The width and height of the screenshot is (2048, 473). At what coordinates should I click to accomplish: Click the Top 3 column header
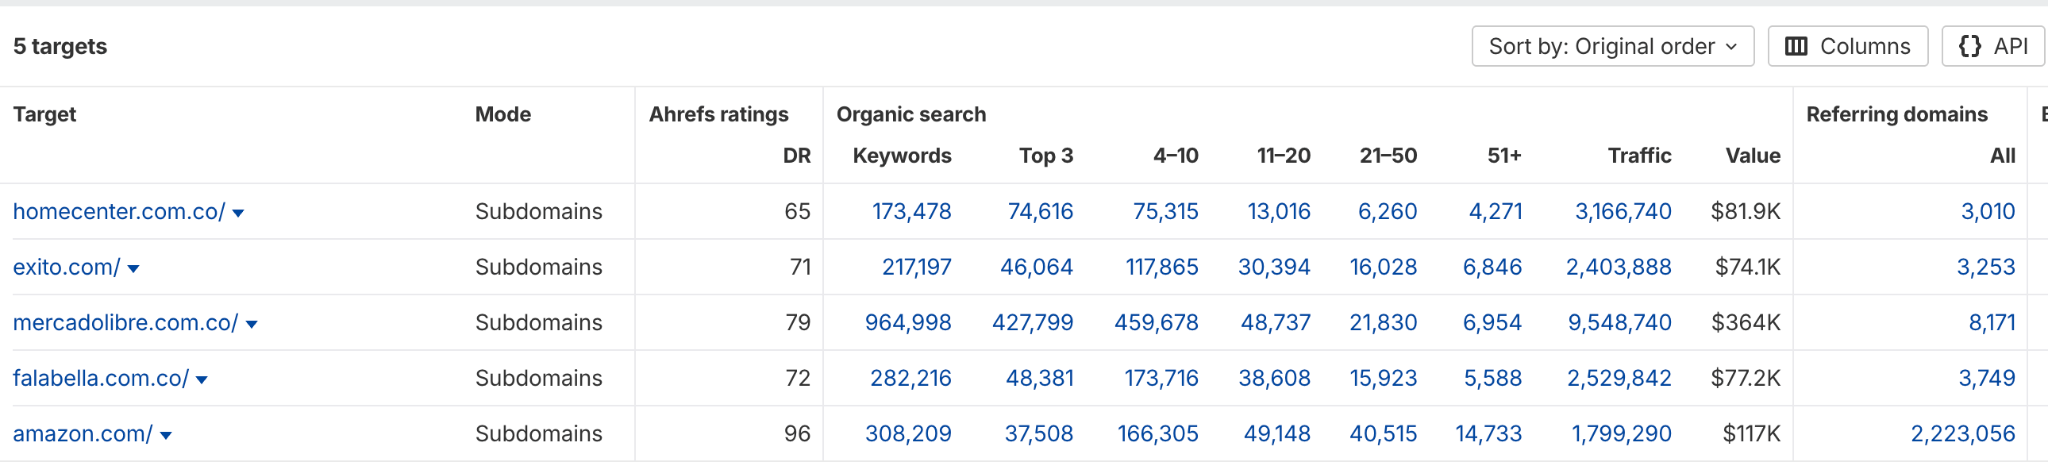pos(1046,155)
